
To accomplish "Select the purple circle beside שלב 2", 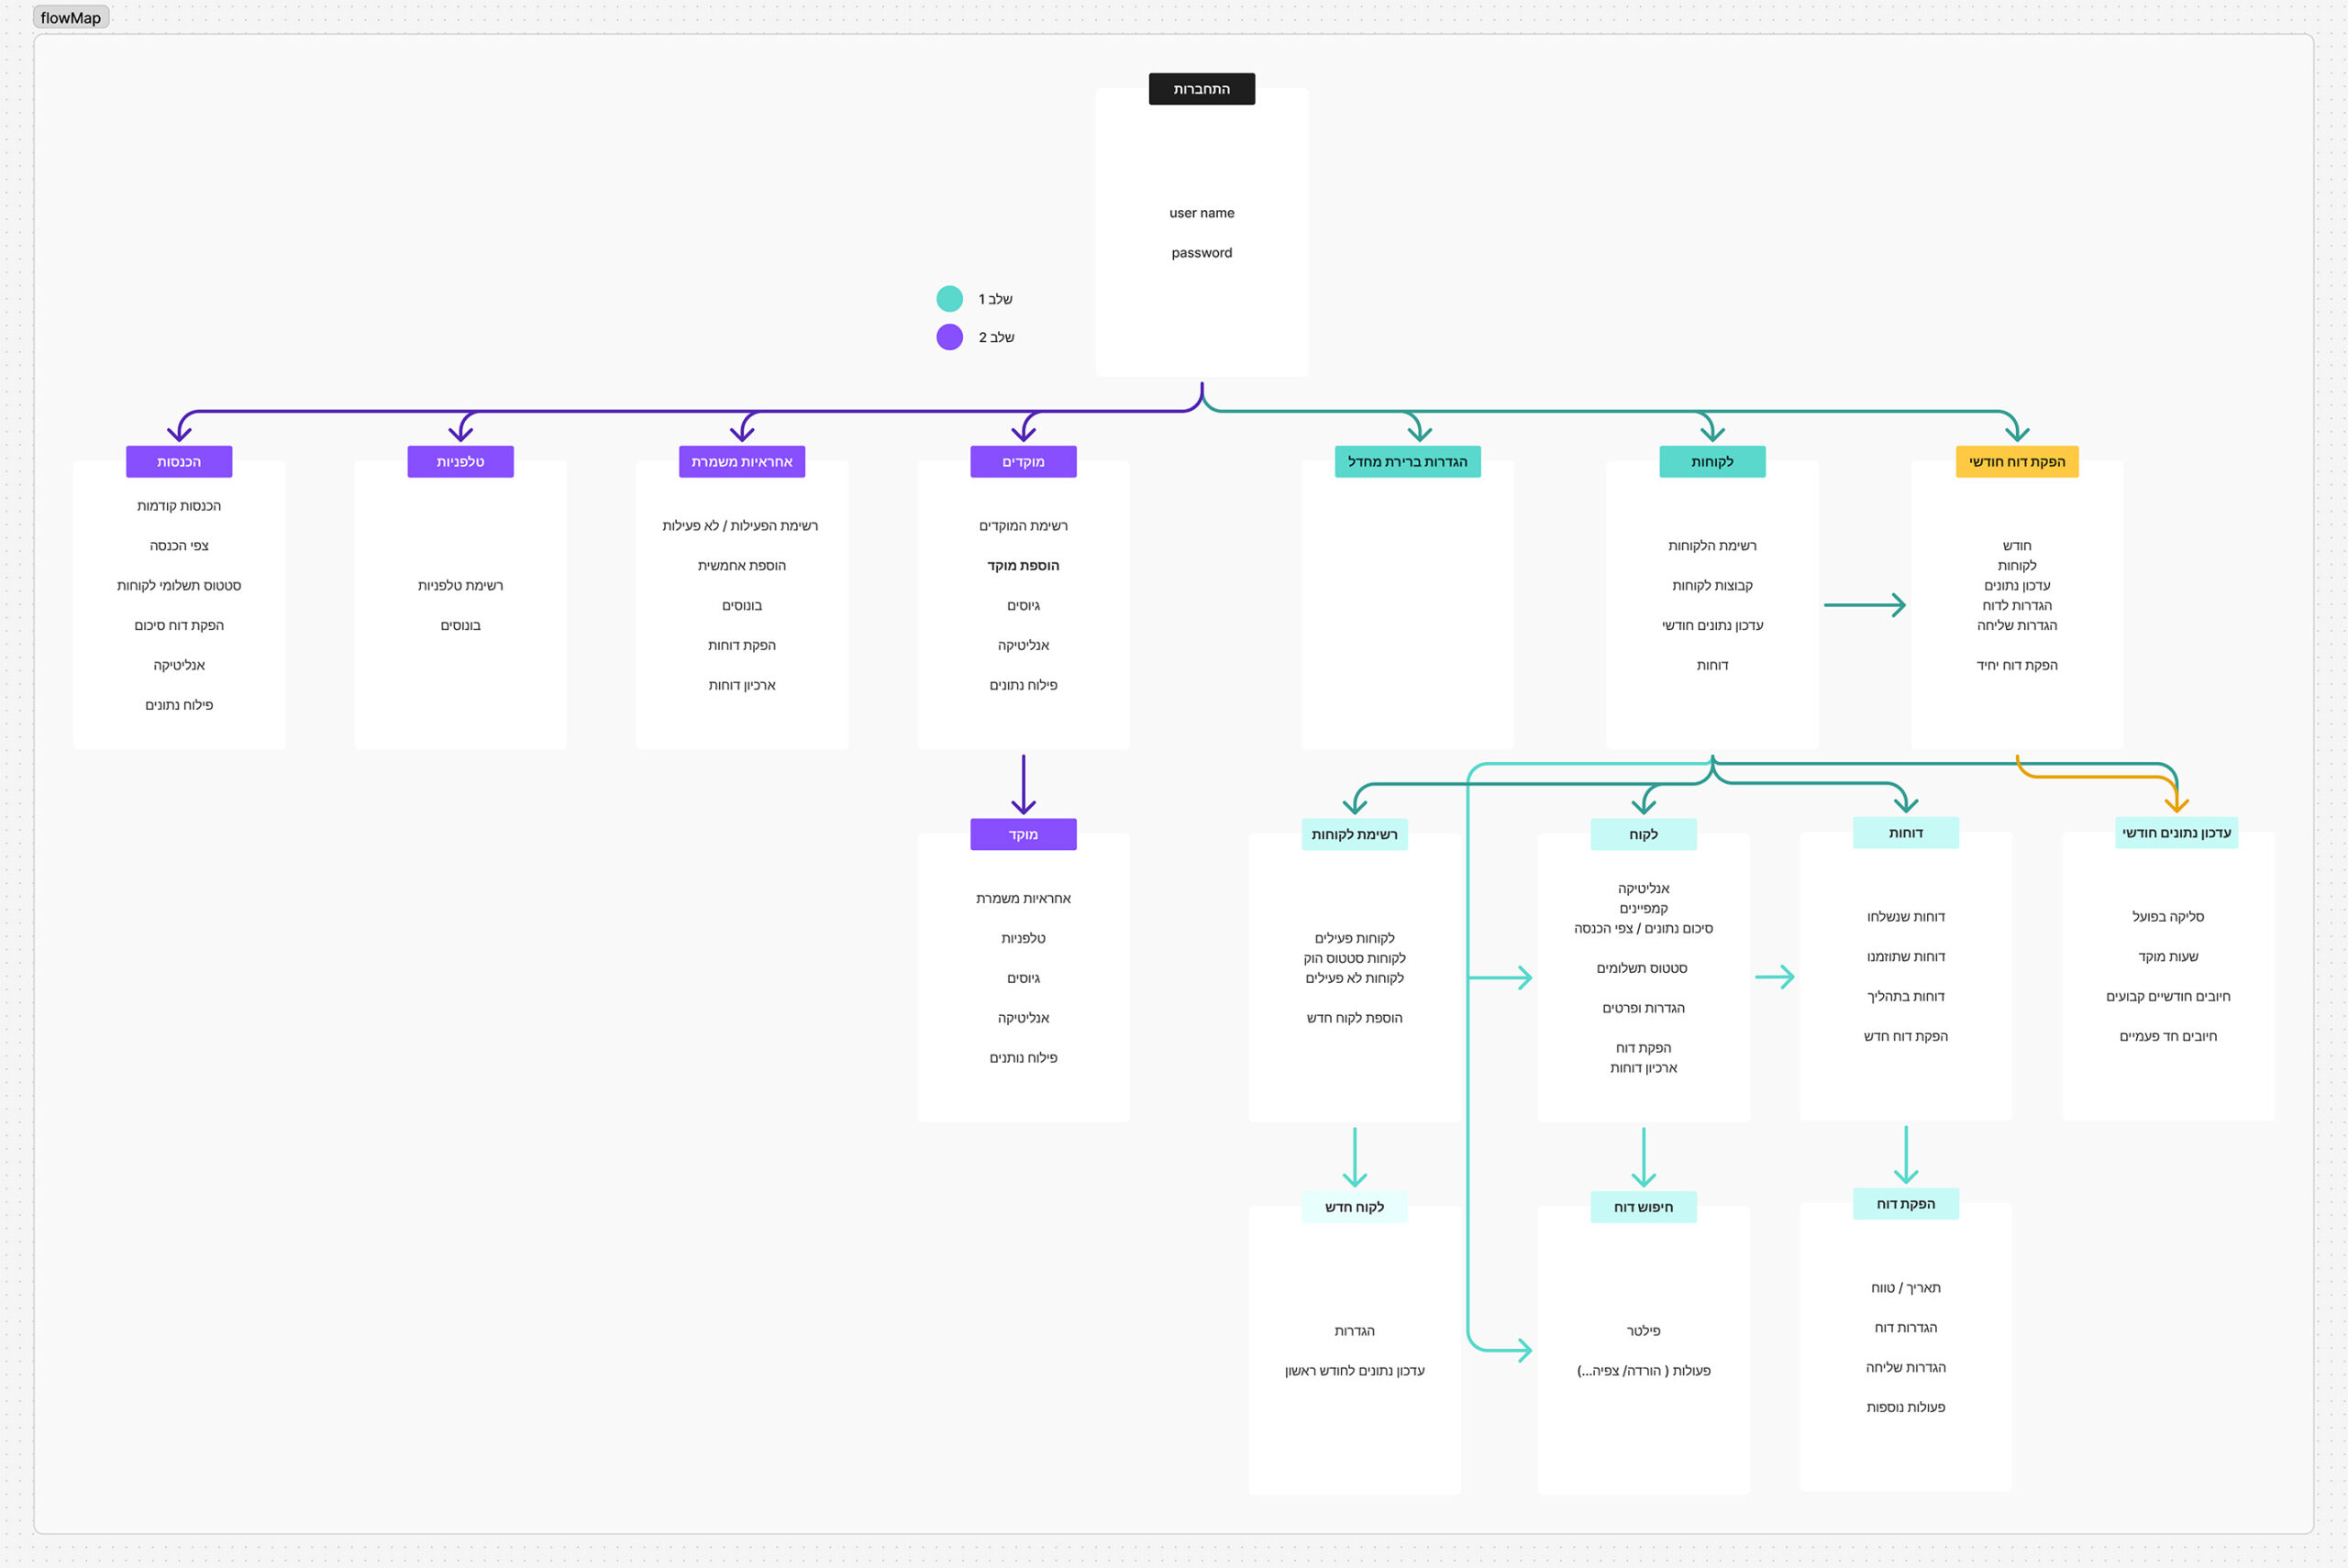I will click(x=949, y=337).
